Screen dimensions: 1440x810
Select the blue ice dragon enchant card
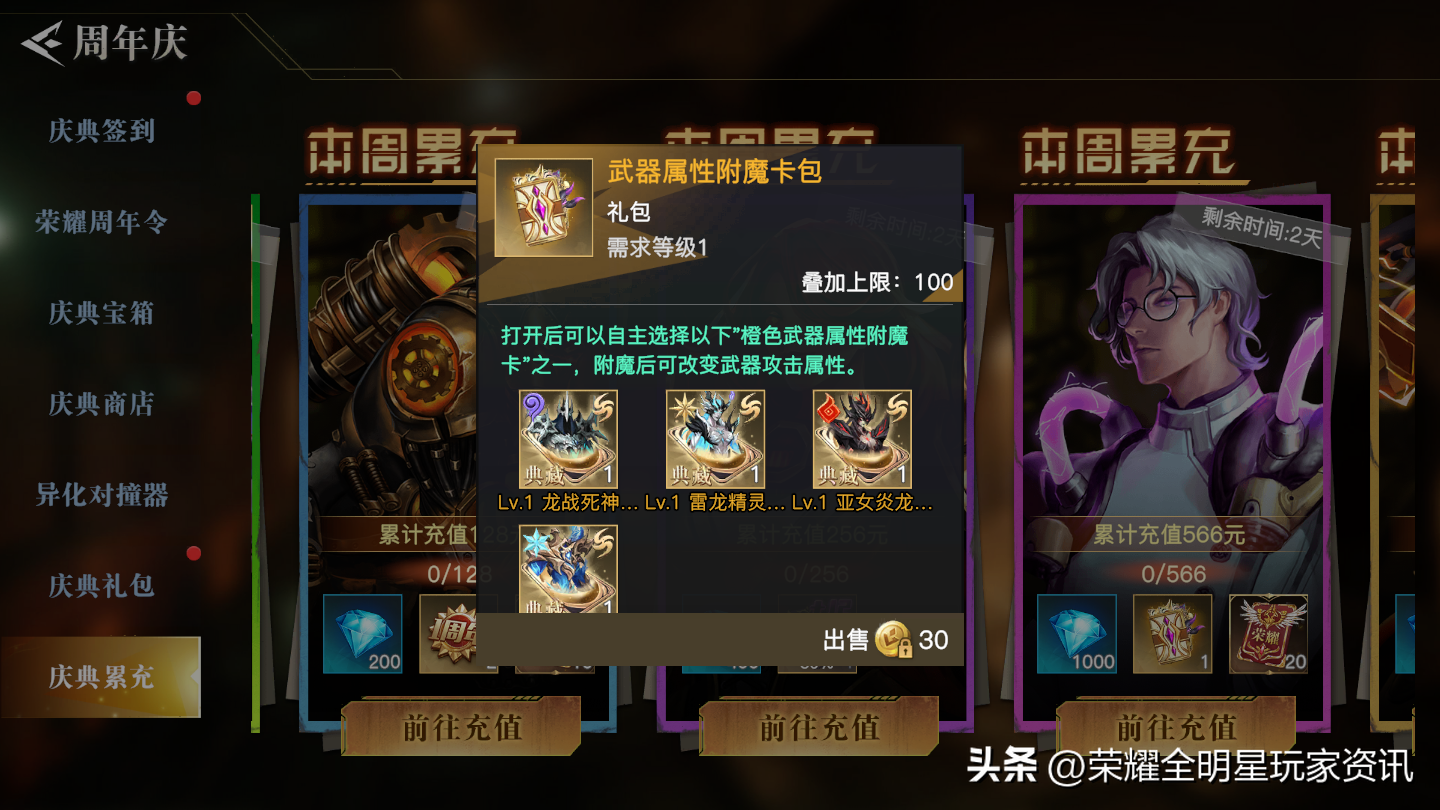568,569
